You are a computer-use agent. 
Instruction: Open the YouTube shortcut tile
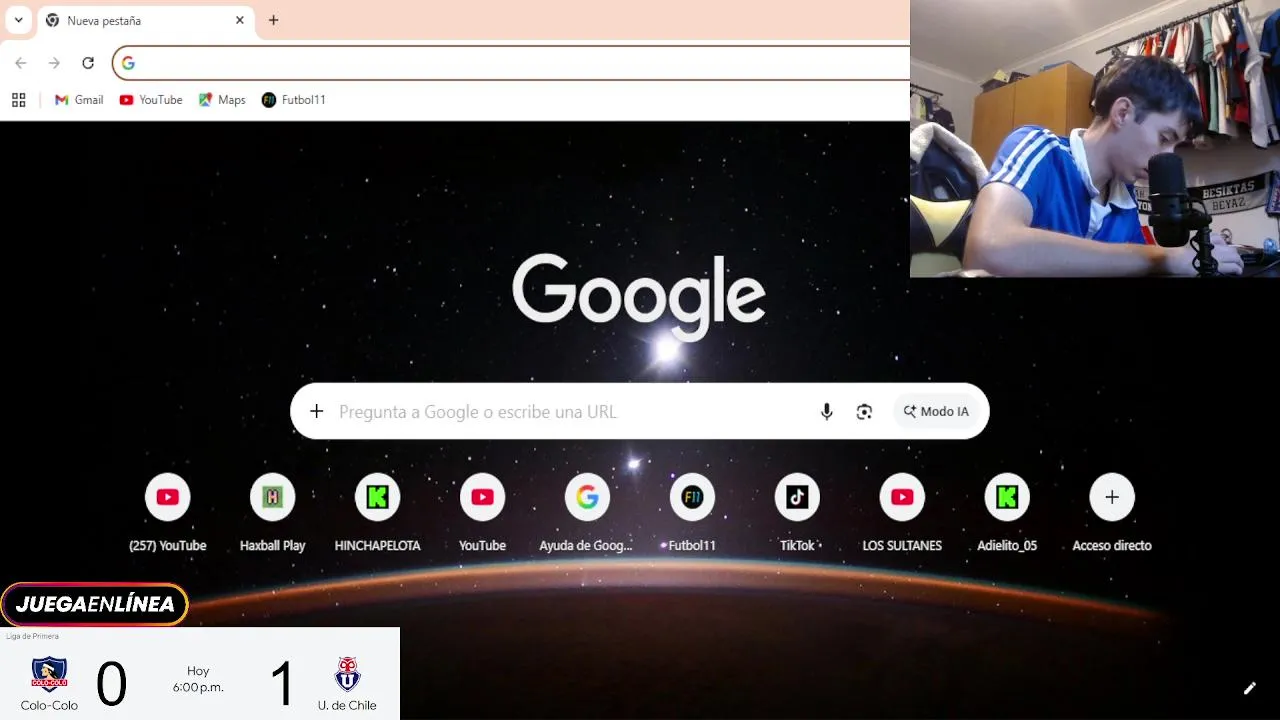coord(482,512)
